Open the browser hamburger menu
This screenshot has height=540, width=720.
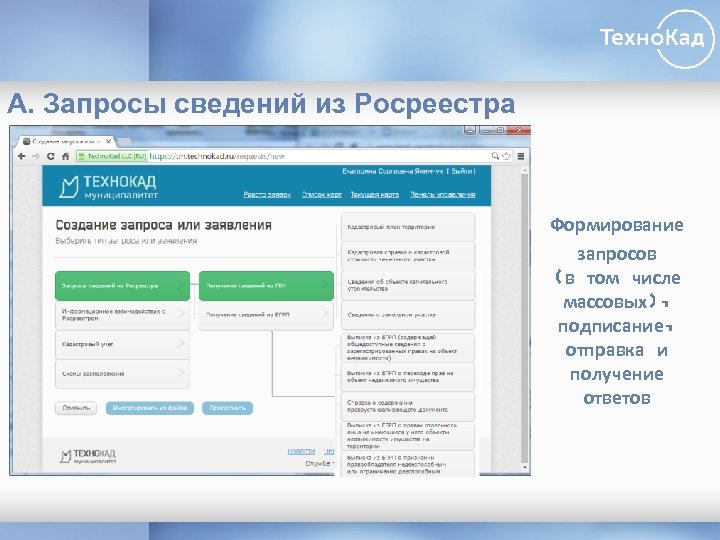tap(521, 156)
